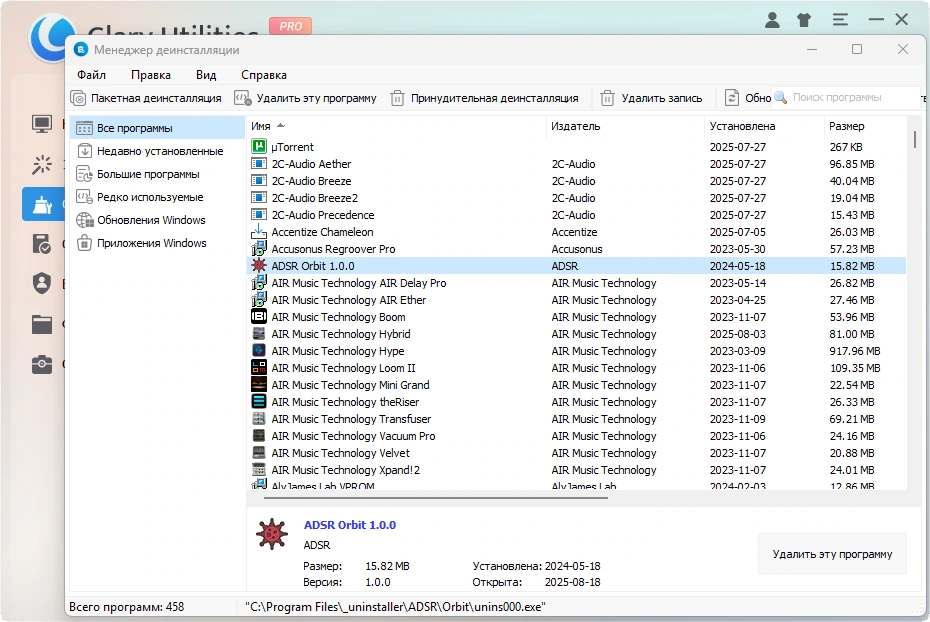Screen dimensions: 930x622
Task: Click the refresh 'Обно' toolbar icon
Action: (x=732, y=98)
